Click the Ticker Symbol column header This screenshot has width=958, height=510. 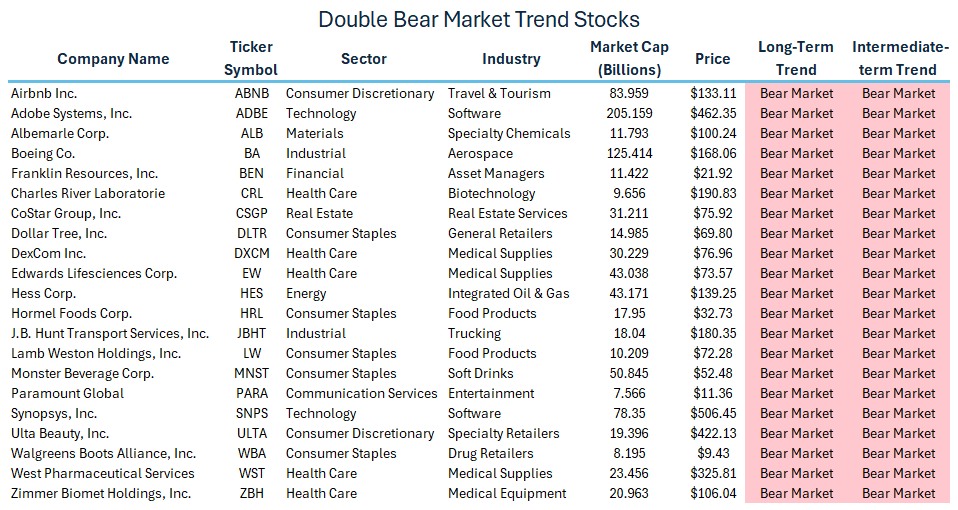coord(251,58)
